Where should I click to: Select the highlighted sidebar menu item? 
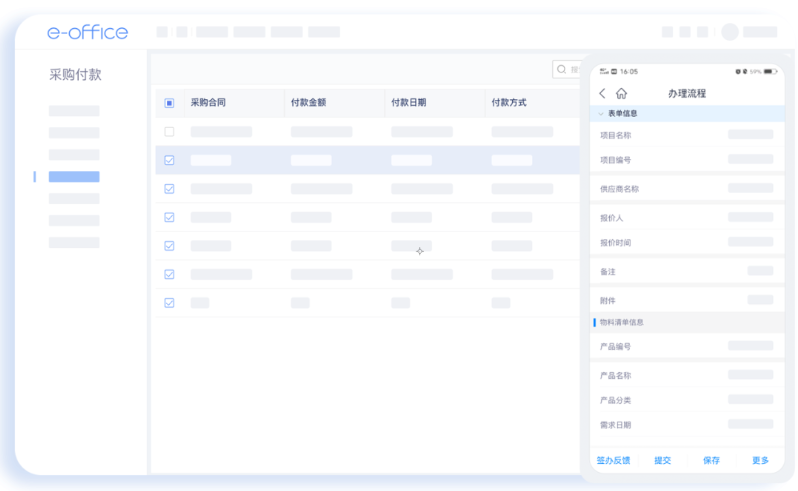[x=74, y=177]
